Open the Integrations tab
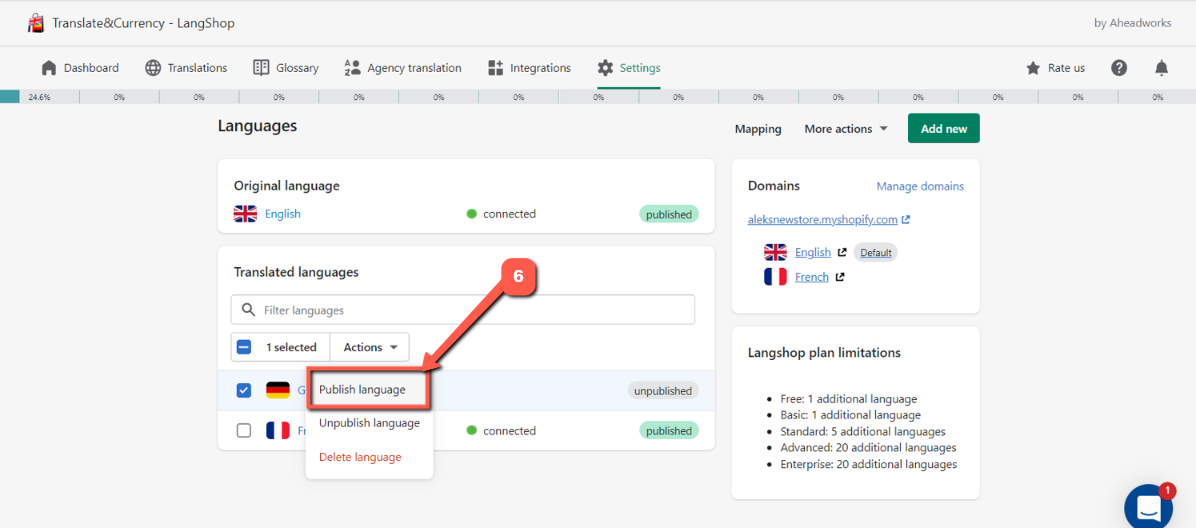 pos(529,68)
